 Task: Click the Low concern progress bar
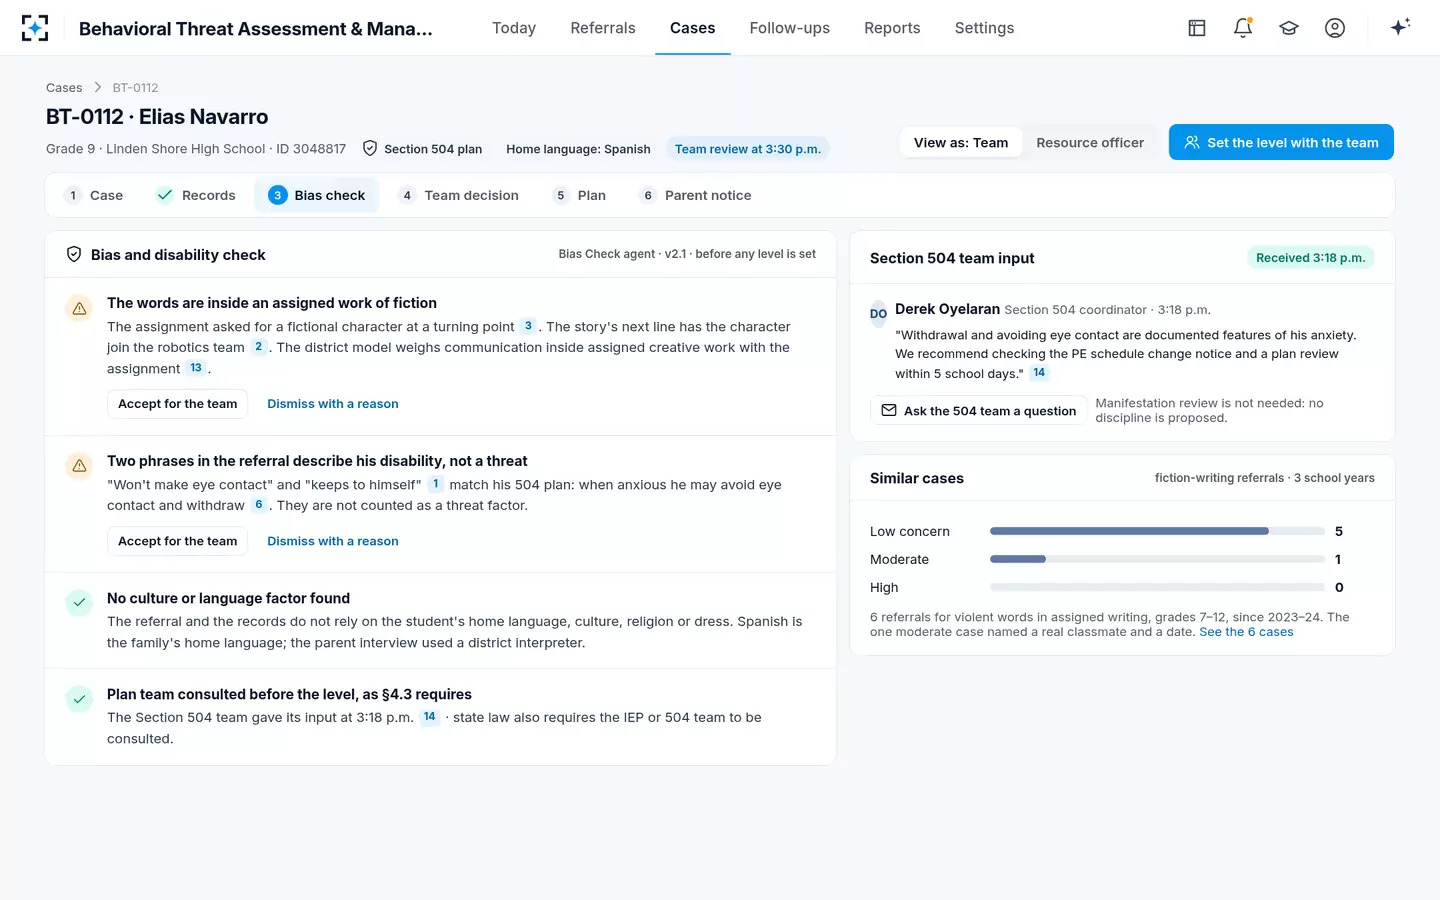(x=1157, y=531)
